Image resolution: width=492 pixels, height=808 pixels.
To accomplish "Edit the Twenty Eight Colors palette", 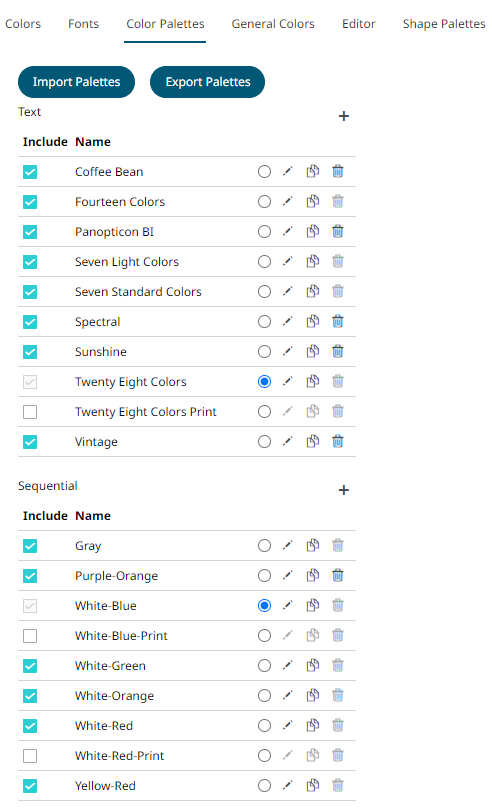I will [287, 381].
